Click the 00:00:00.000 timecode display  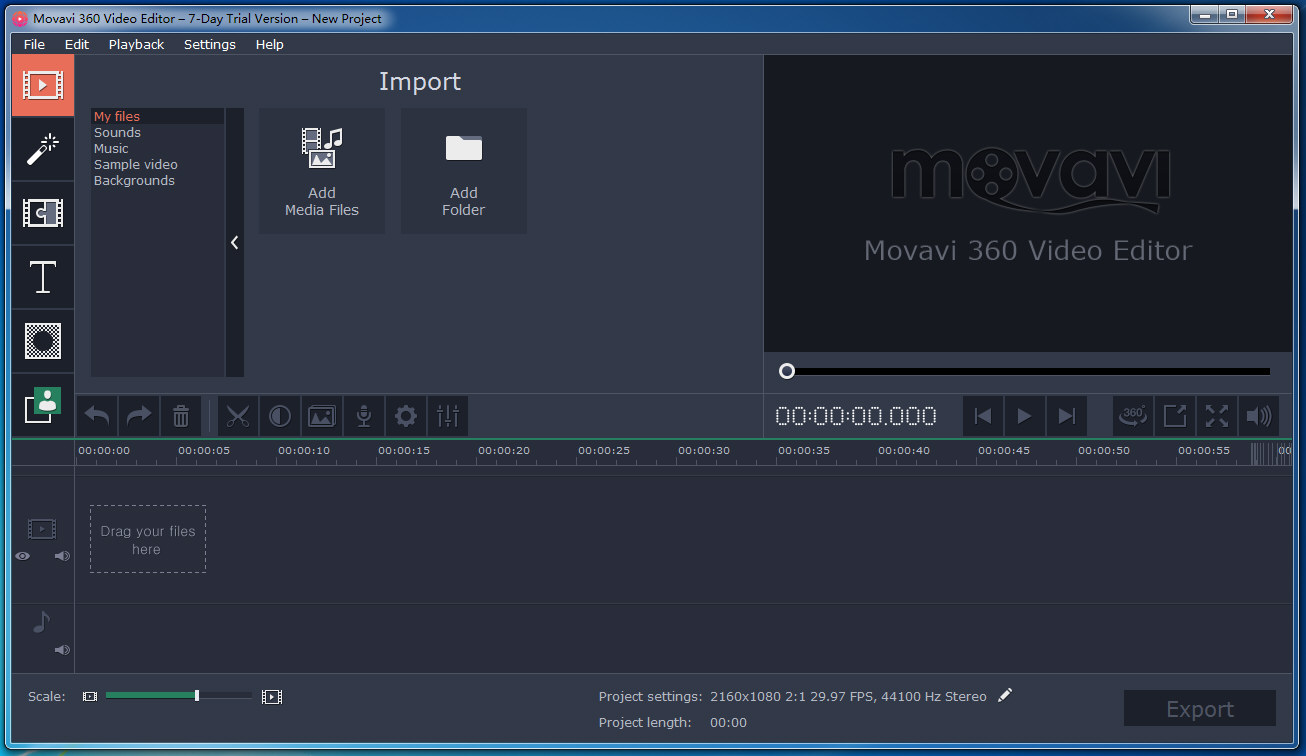coord(856,416)
